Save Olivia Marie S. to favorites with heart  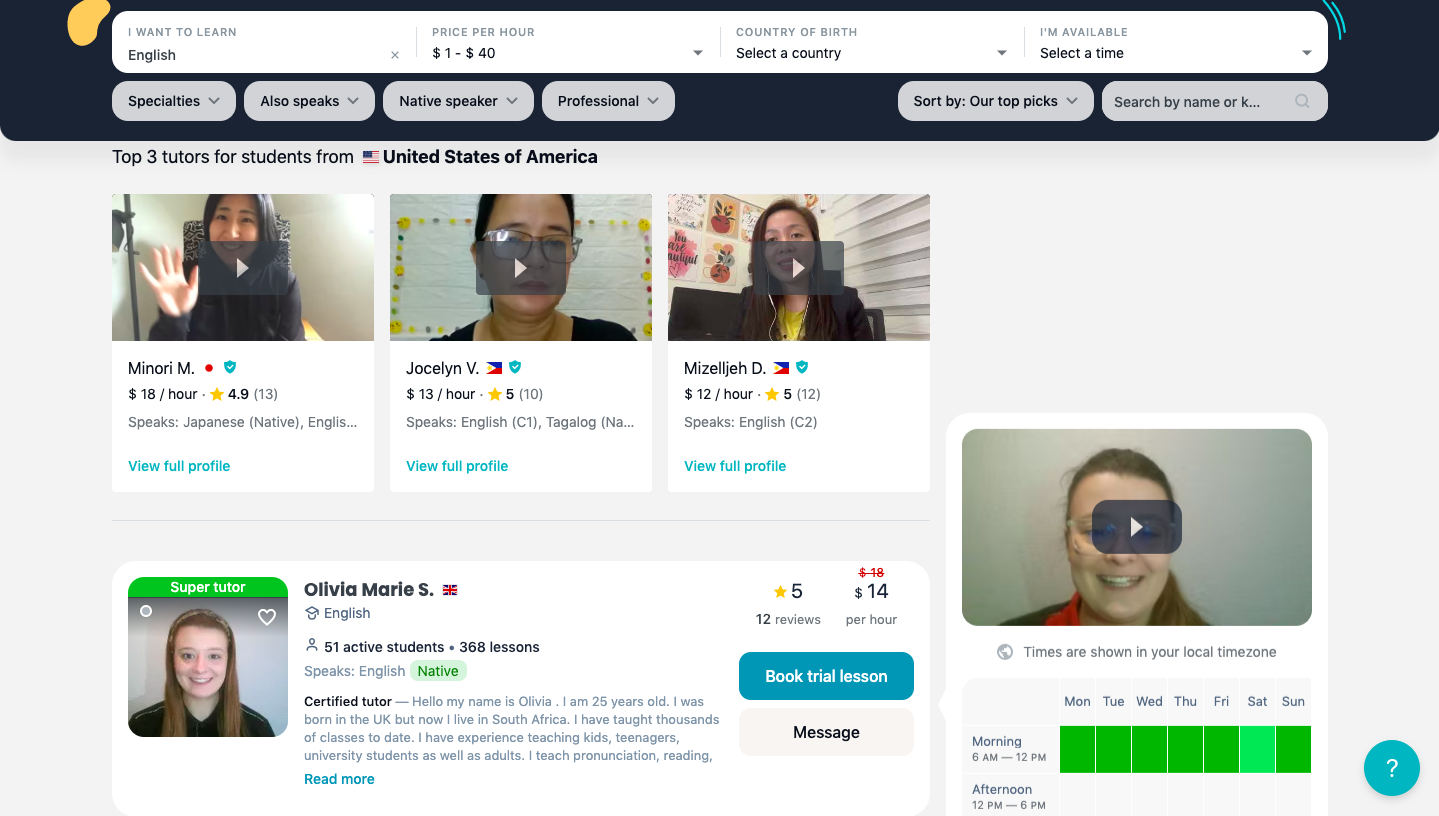pyautogui.click(x=267, y=617)
